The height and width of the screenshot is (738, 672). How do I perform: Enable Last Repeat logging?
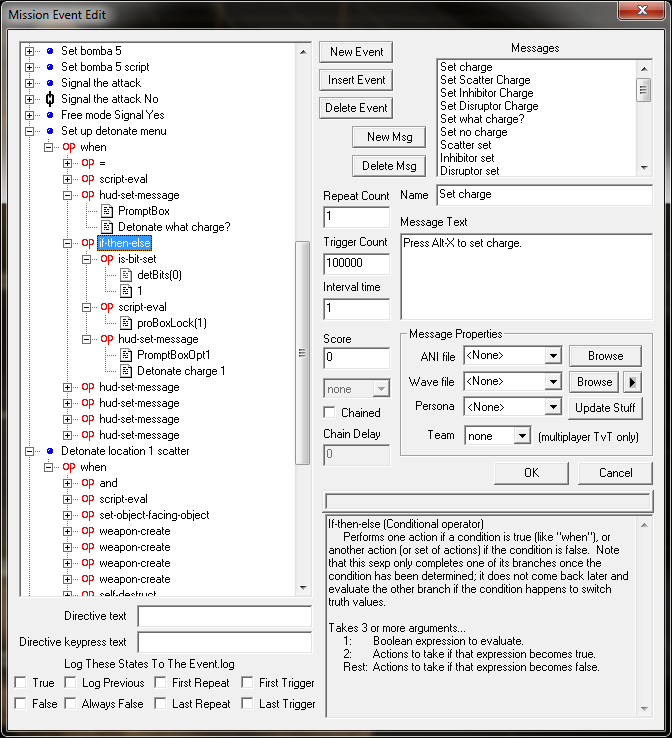(160, 704)
